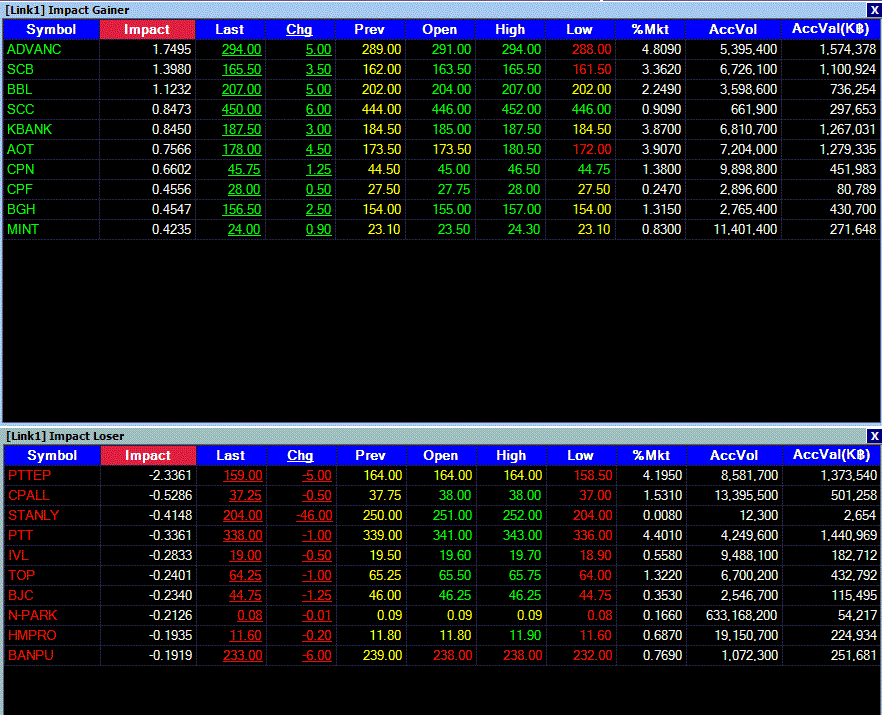
Task: Open STANLY change -46.00 link
Action: pyautogui.click(x=314, y=516)
